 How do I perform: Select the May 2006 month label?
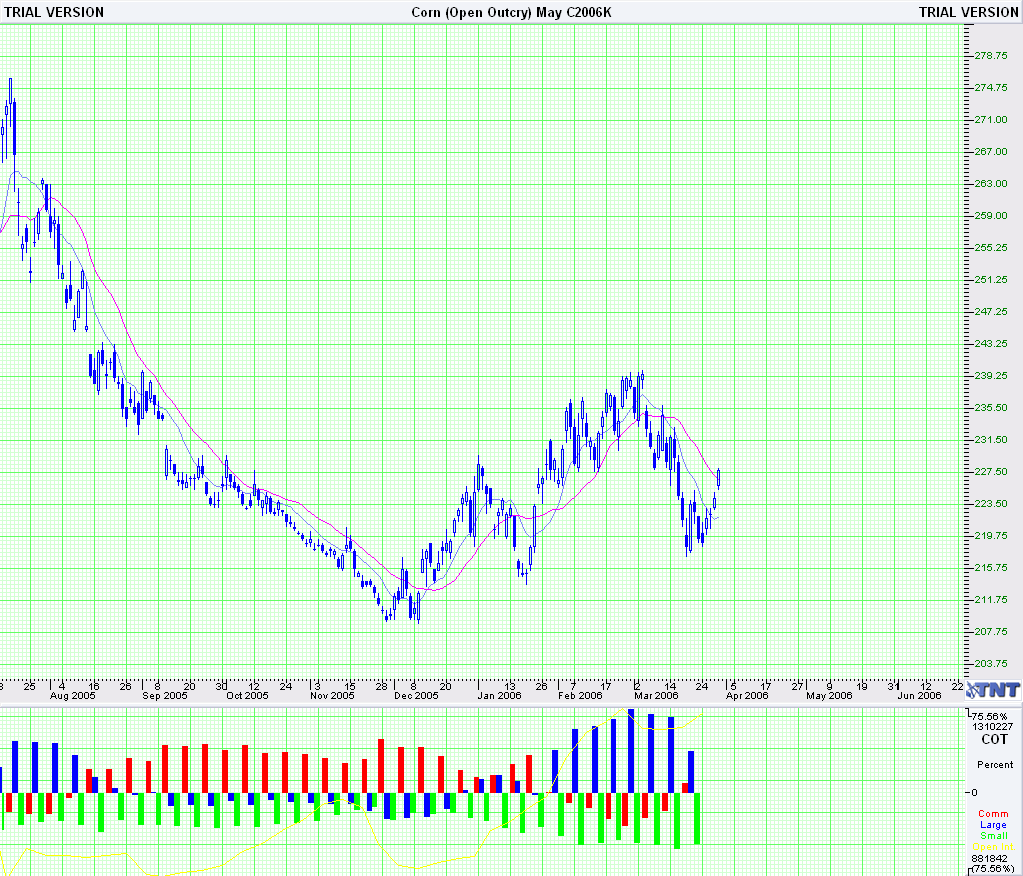tap(829, 695)
